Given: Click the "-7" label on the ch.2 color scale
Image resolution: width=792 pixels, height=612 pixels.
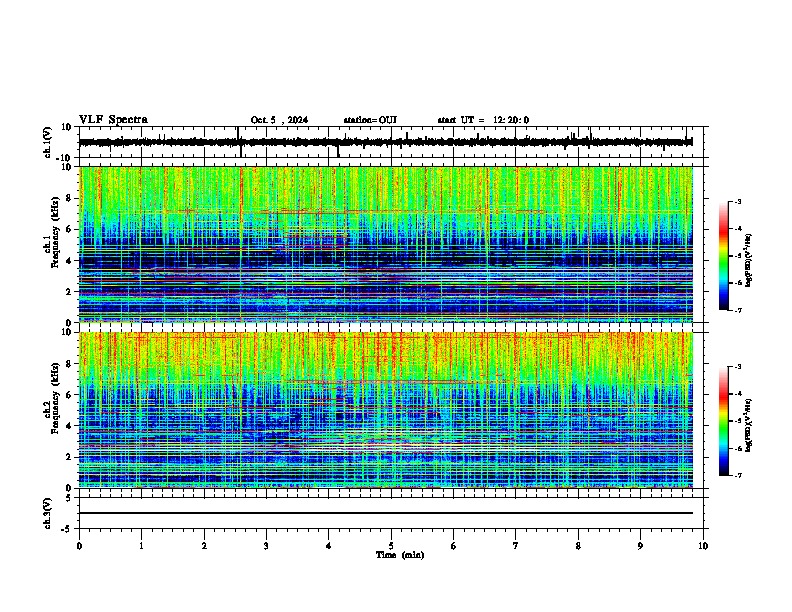Looking at the screenshot, I should (737, 475).
